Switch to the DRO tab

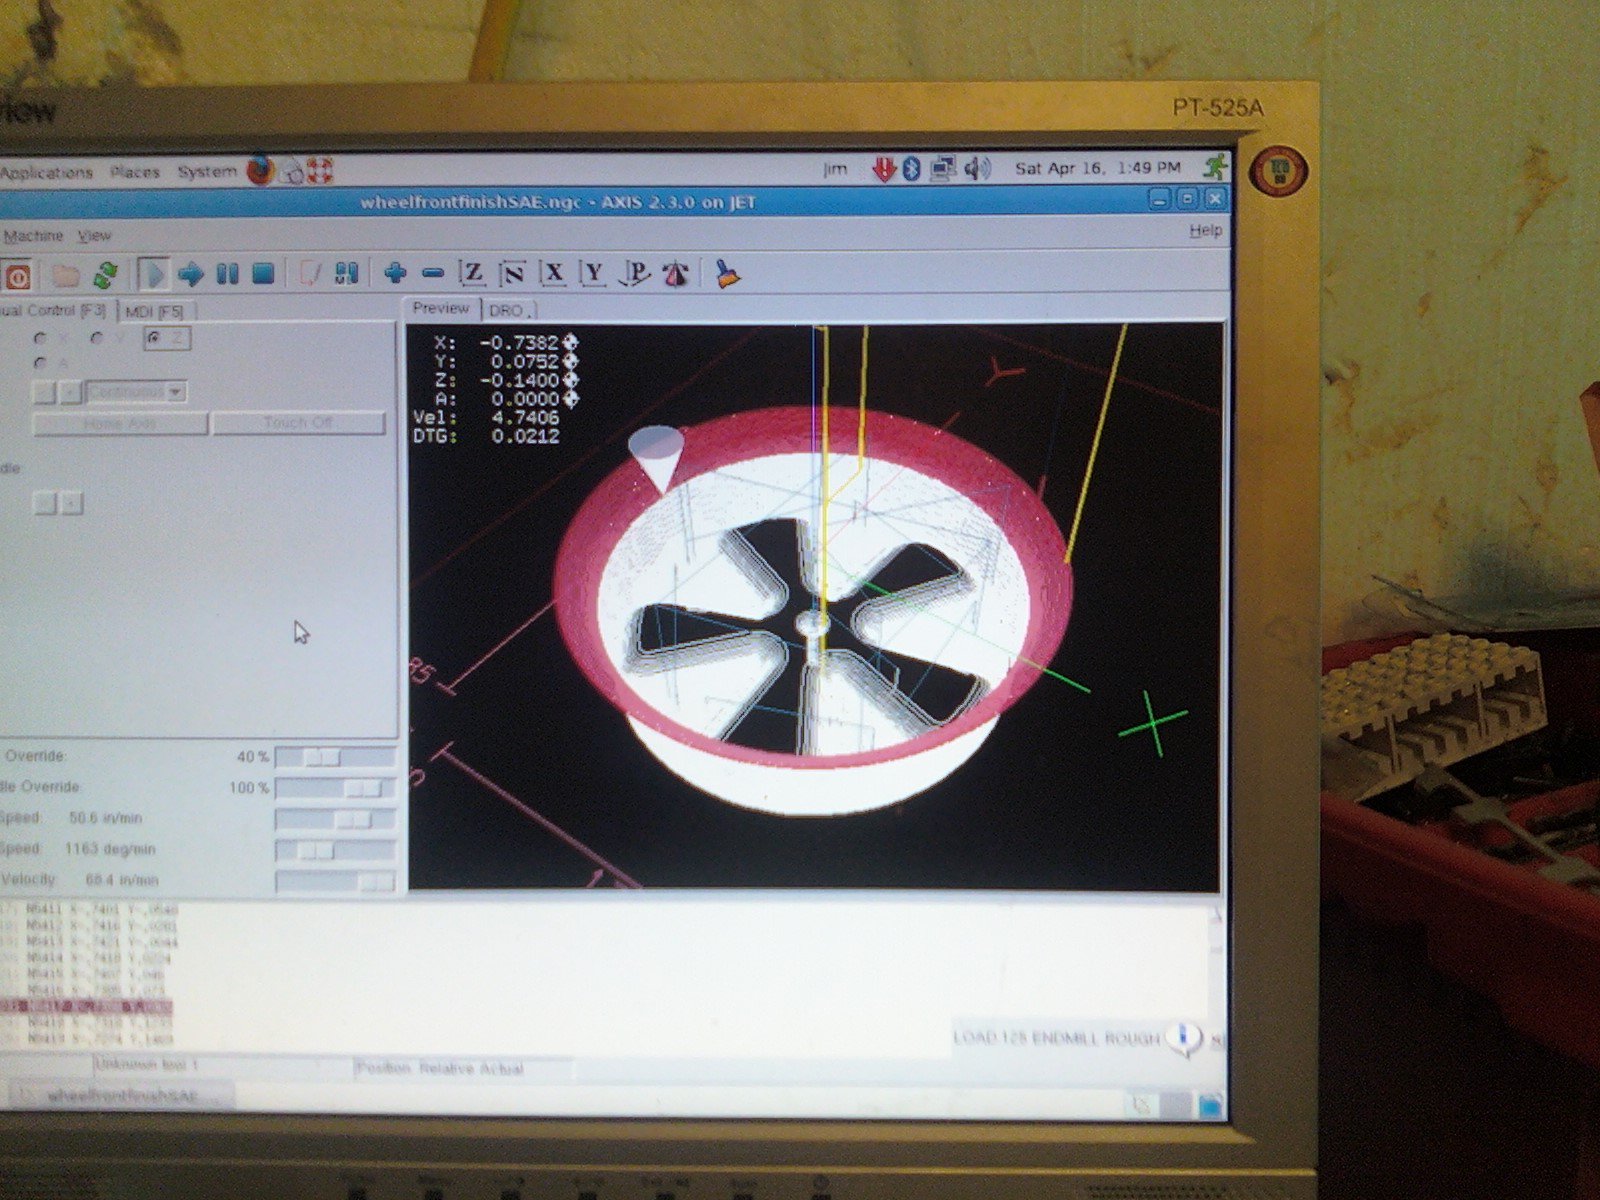(x=507, y=310)
